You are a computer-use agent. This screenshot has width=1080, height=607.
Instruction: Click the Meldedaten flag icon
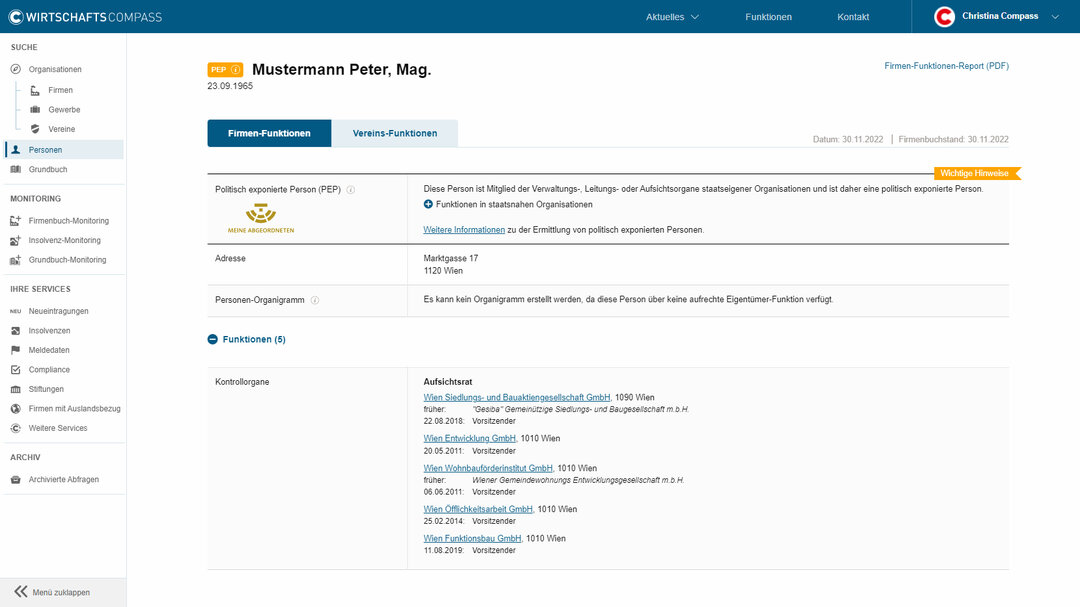tap(16, 350)
